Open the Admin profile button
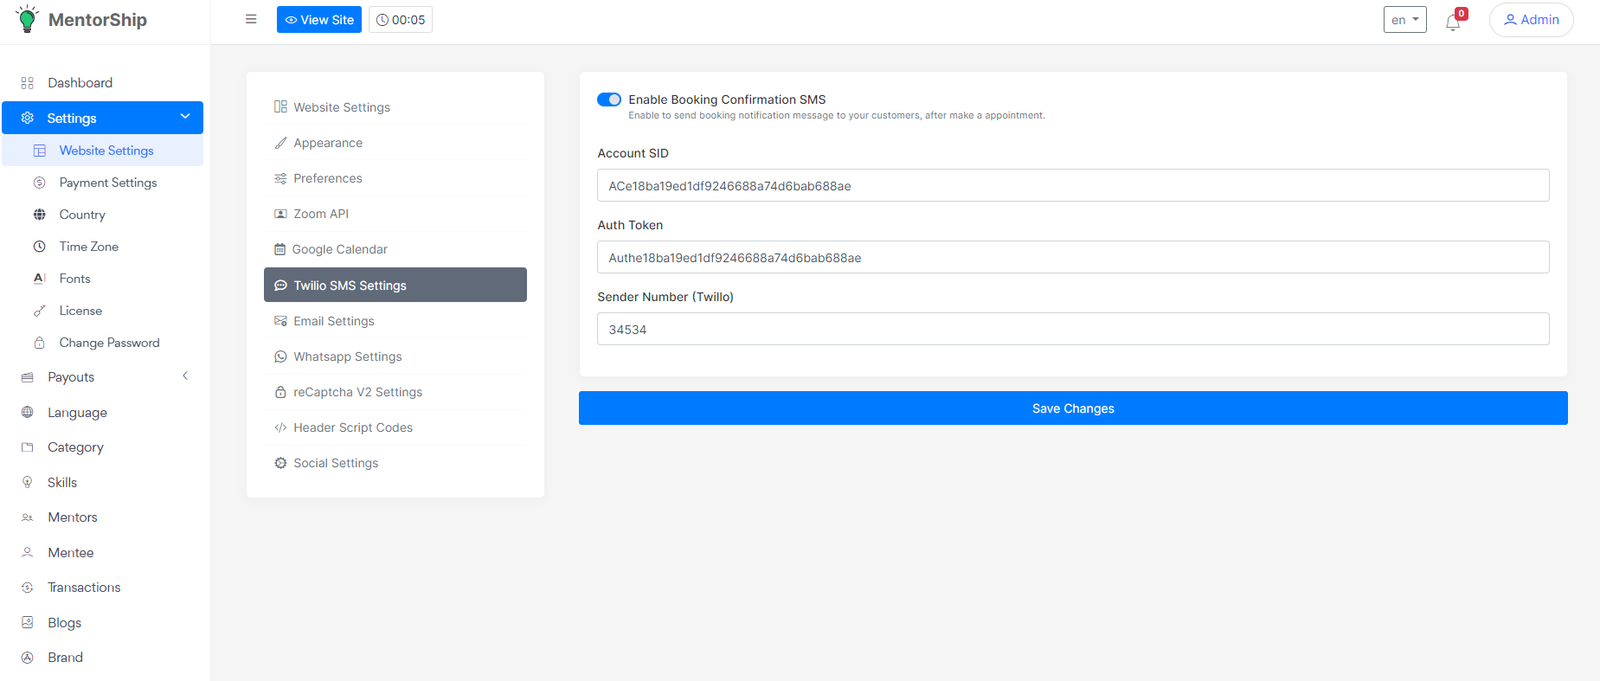 tap(1530, 20)
